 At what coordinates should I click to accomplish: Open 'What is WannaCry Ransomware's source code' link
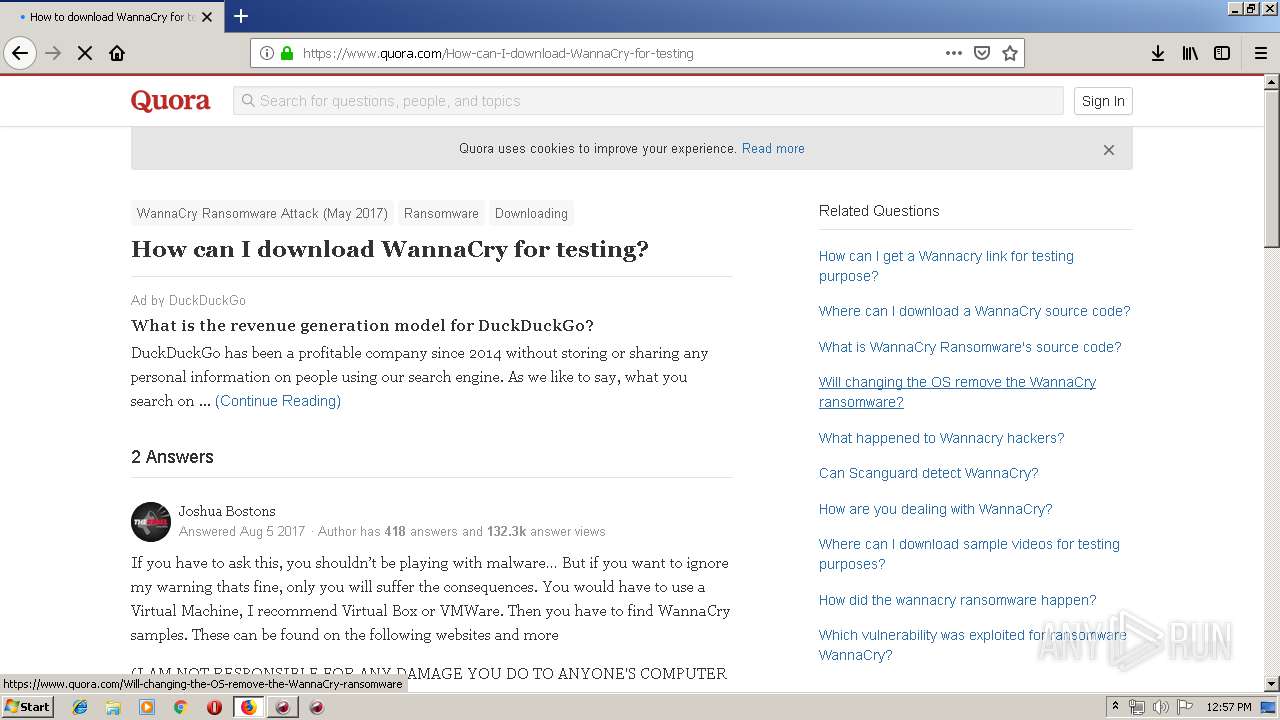[x=970, y=347]
